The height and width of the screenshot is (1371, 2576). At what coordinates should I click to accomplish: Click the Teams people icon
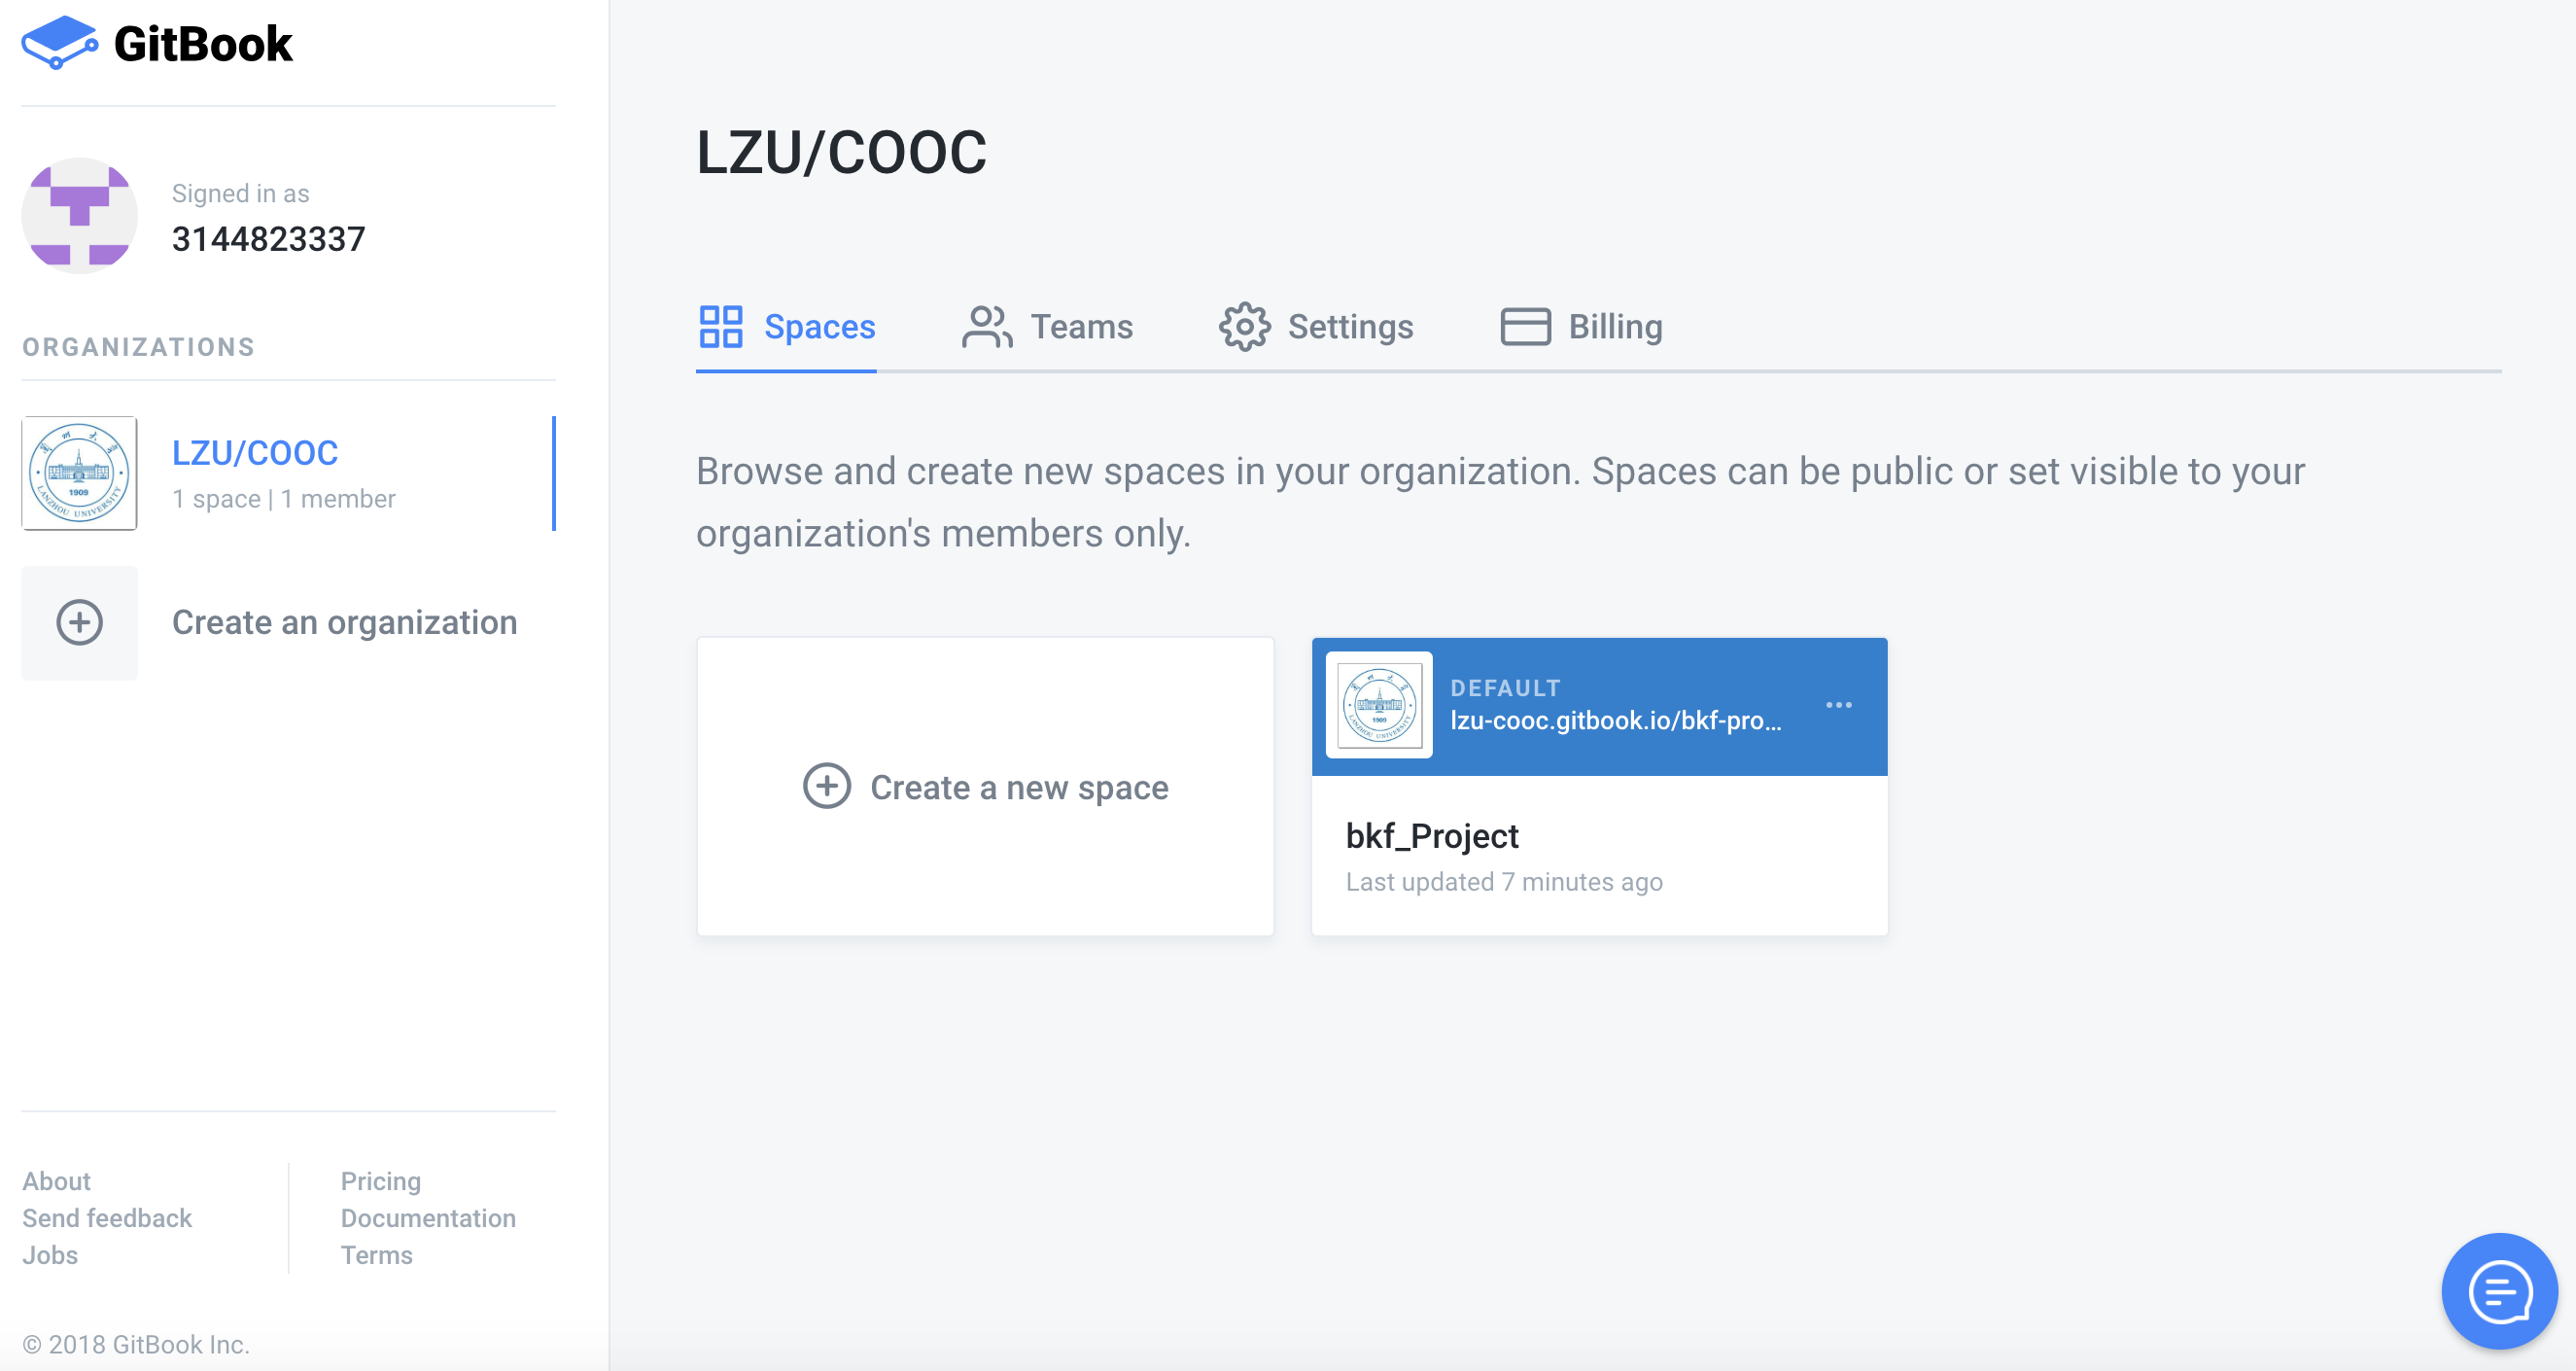click(x=987, y=327)
